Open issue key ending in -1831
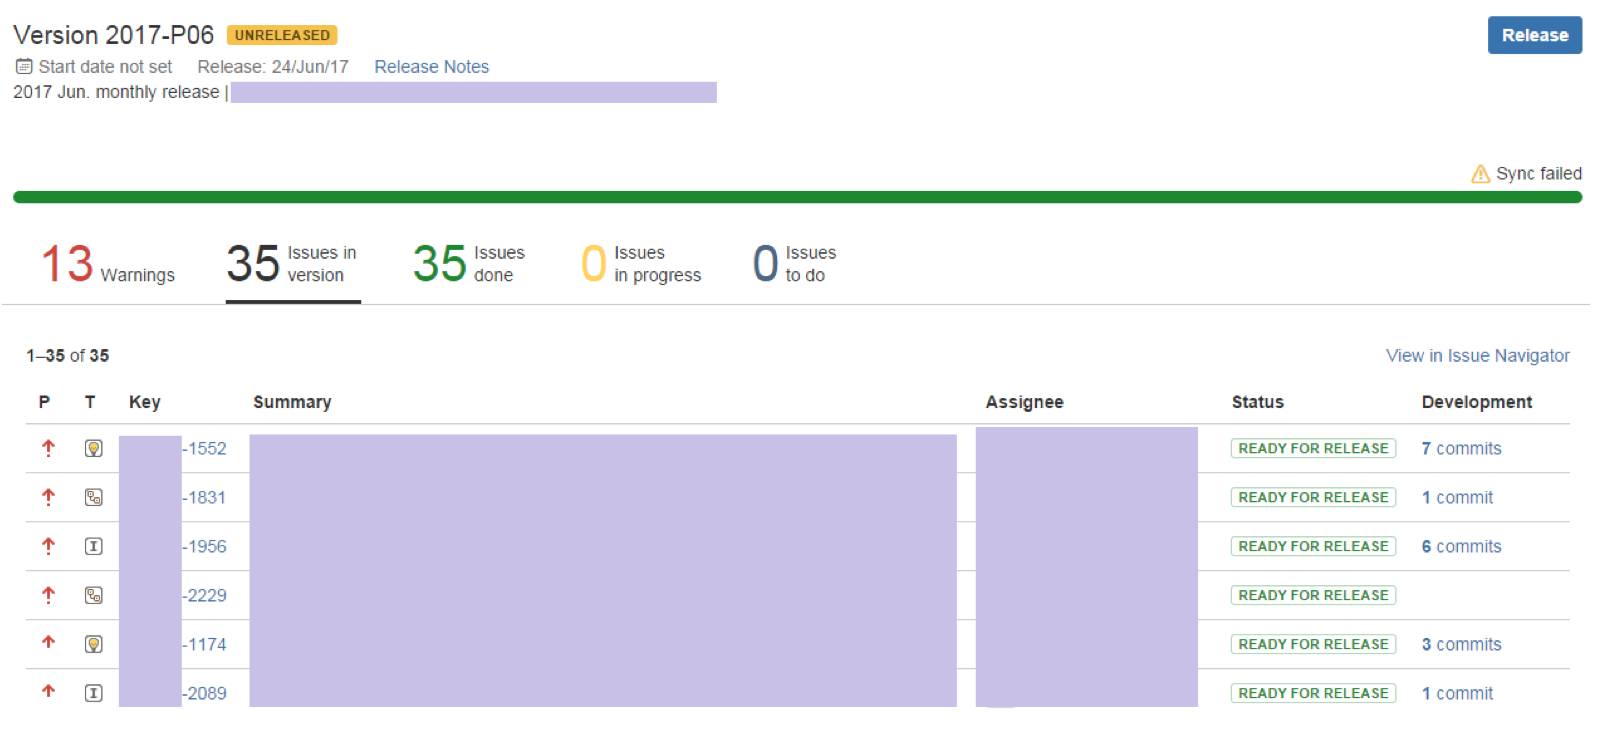 click(x=204, y=498)
